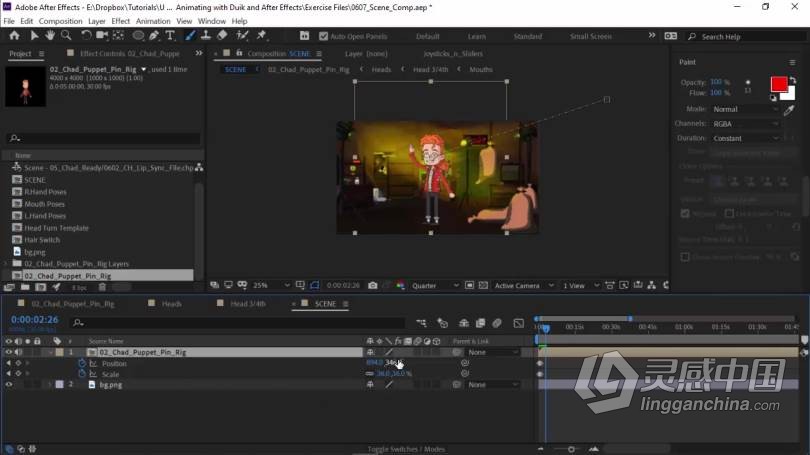The image size is (810, 455).
Task: Open the File menu
Action: (9, 21)
